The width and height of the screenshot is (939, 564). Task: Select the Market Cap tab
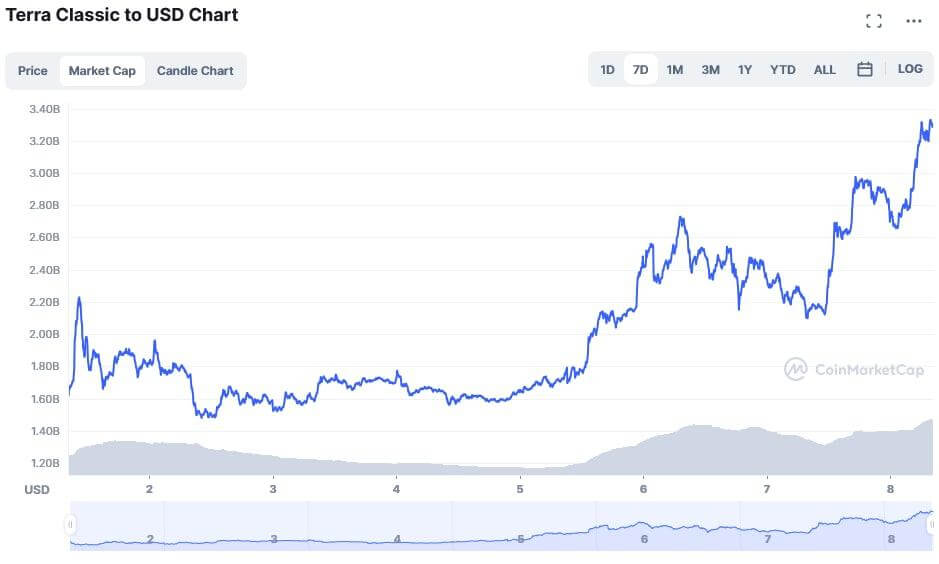pos(102,71)
